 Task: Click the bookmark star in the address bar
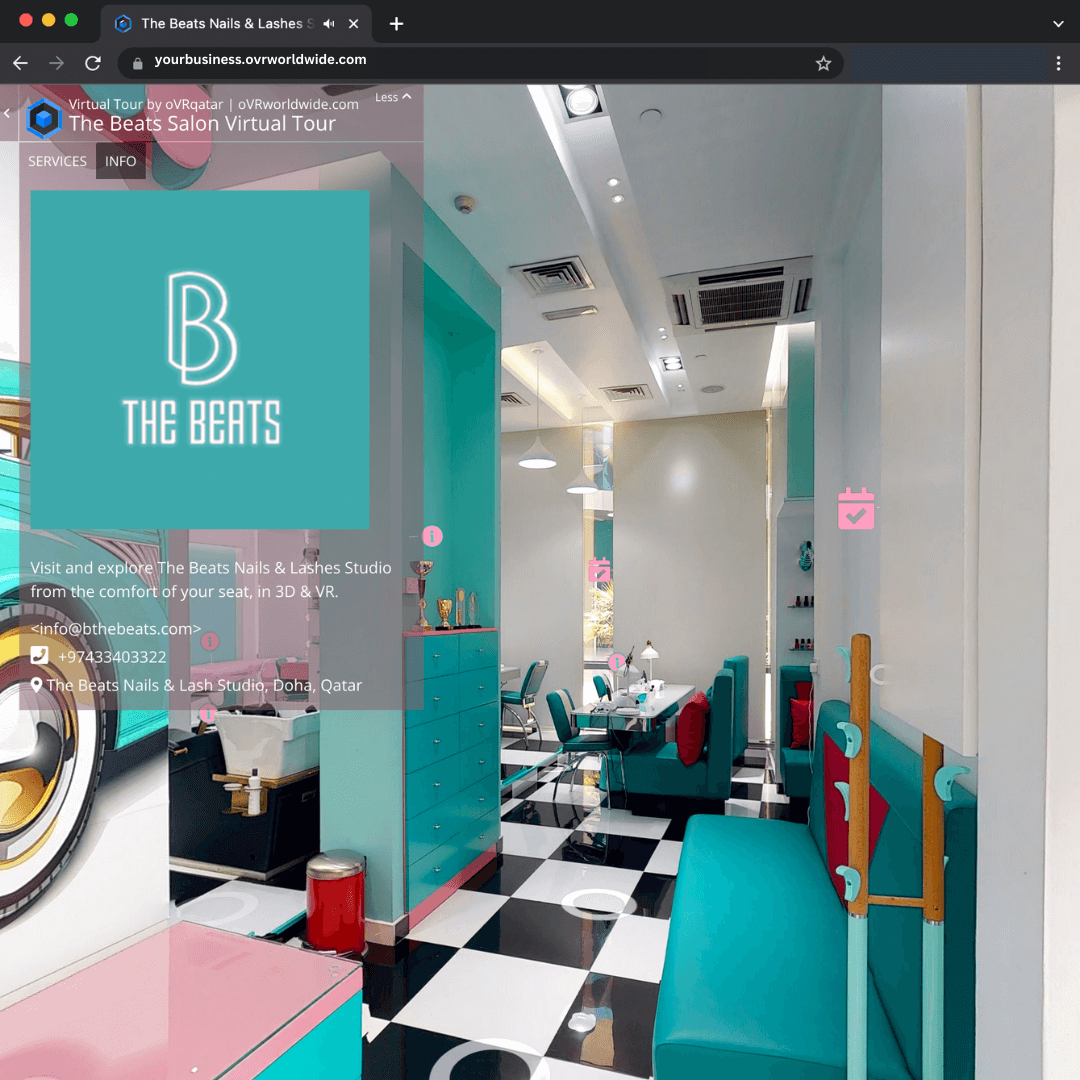[x=823, y=63]
